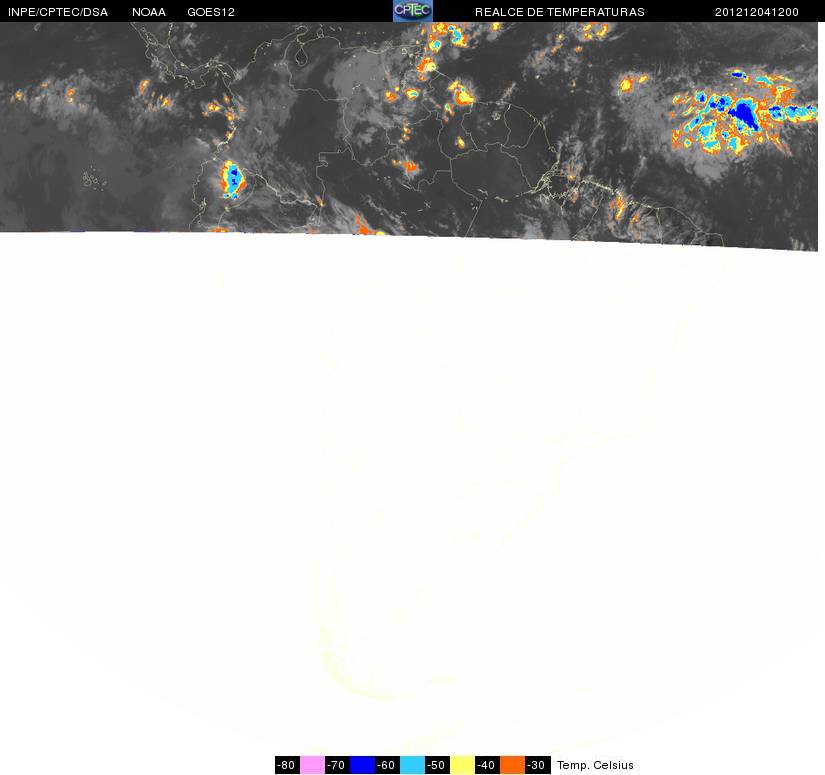Click the -70 legend value
The height and width of the screenshot is (775, 825).
[337, 765]
